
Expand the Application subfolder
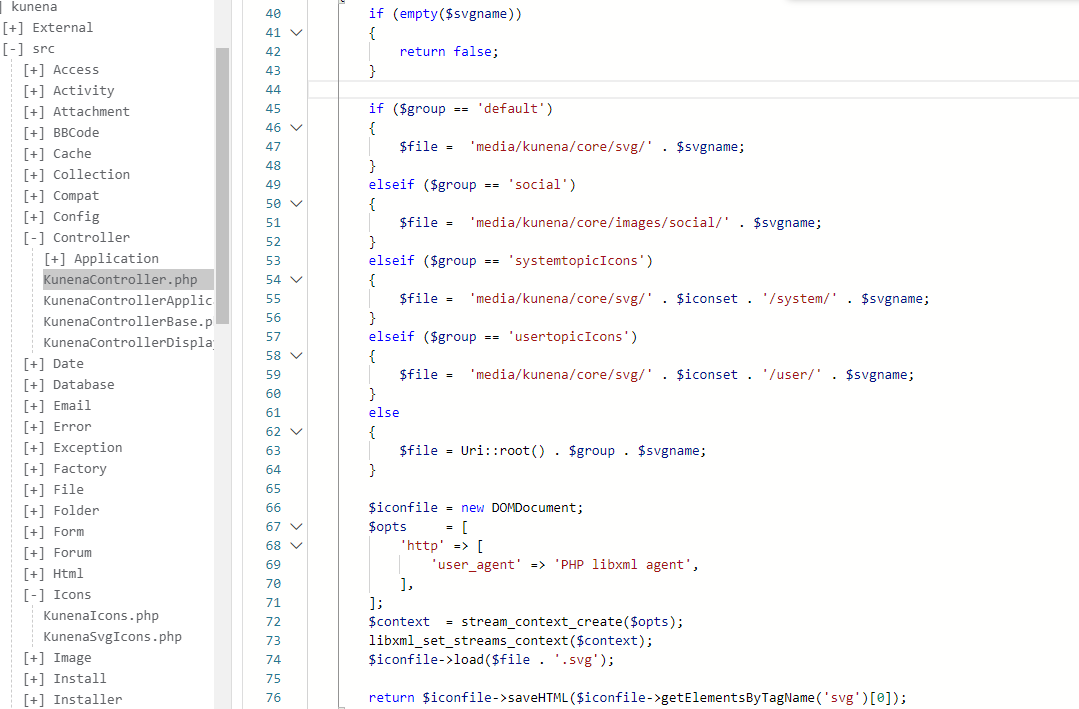(54, 259)
